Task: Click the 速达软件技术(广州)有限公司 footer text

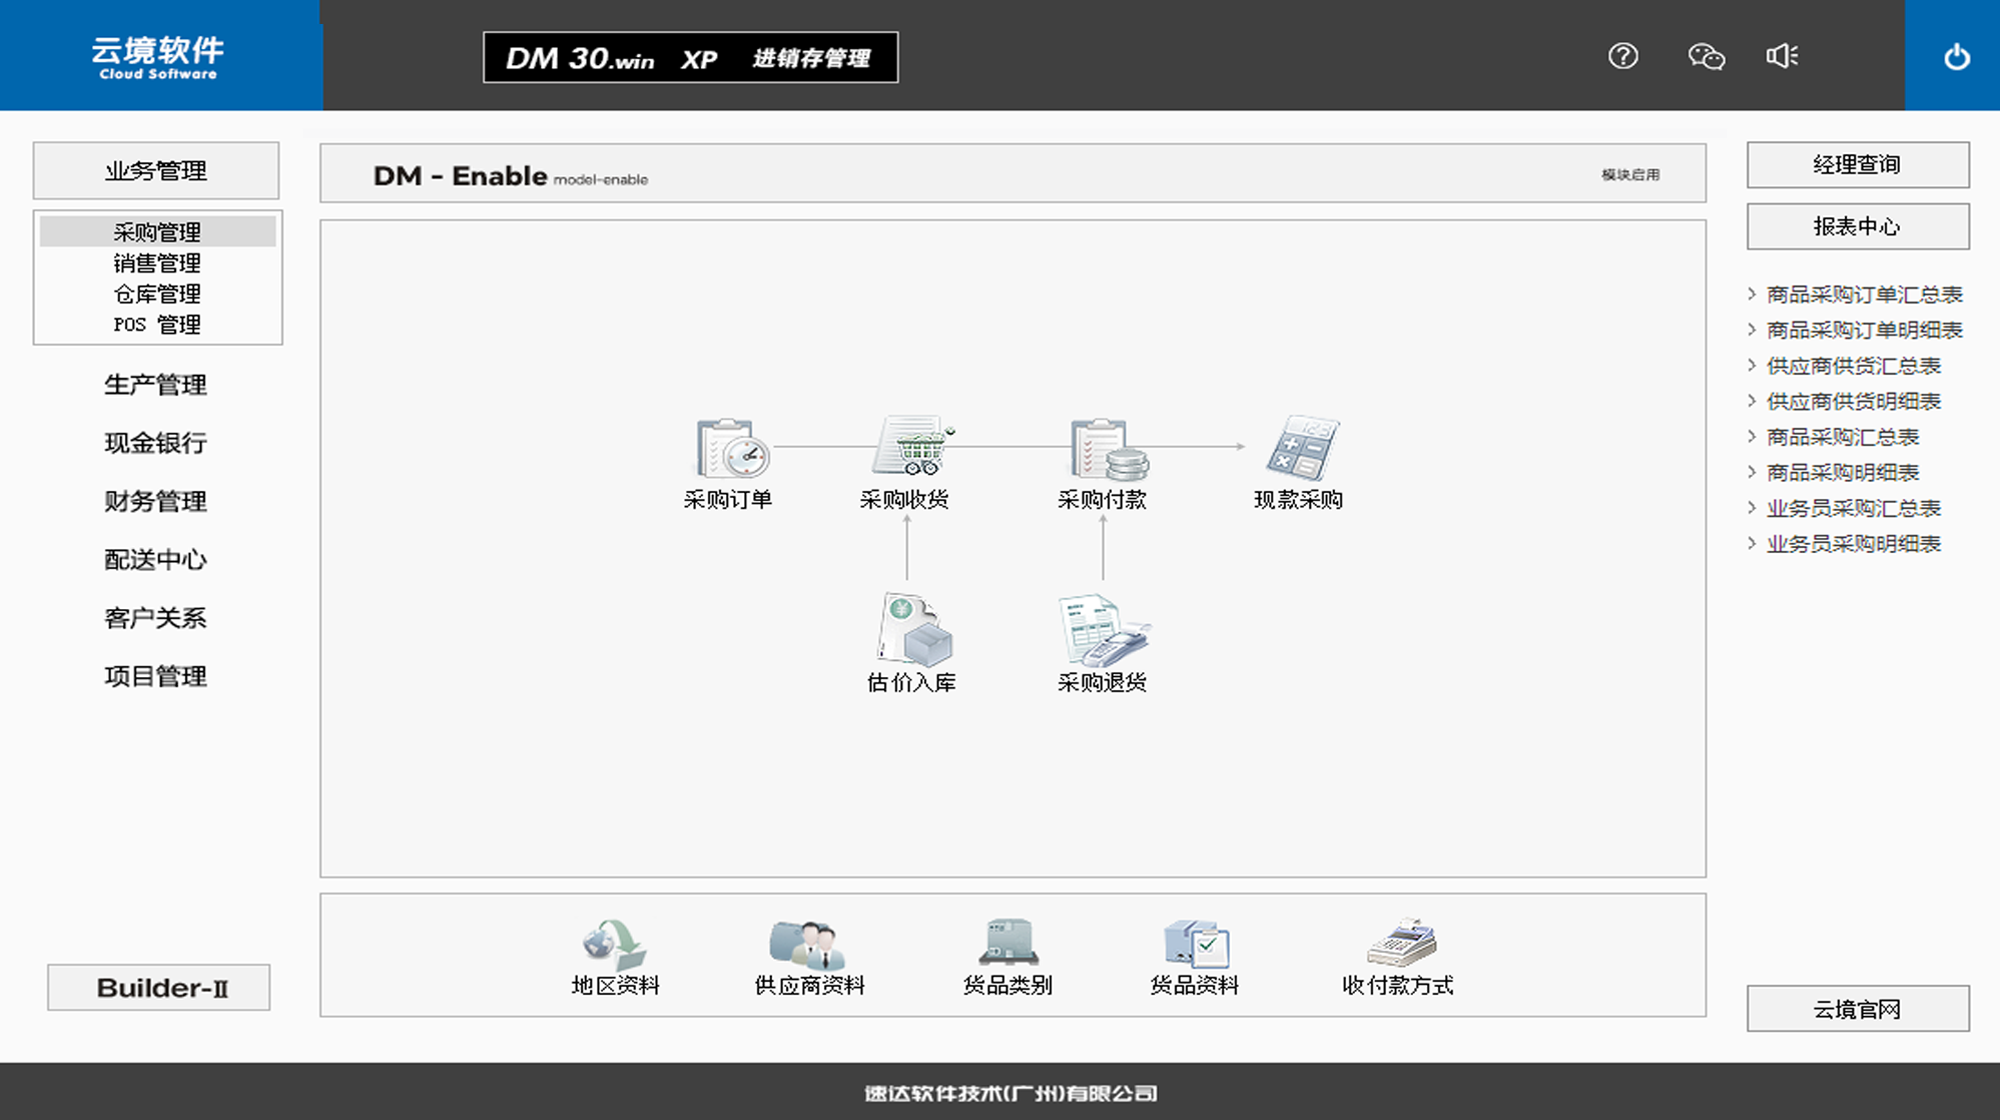Action: (1010, 1094)
